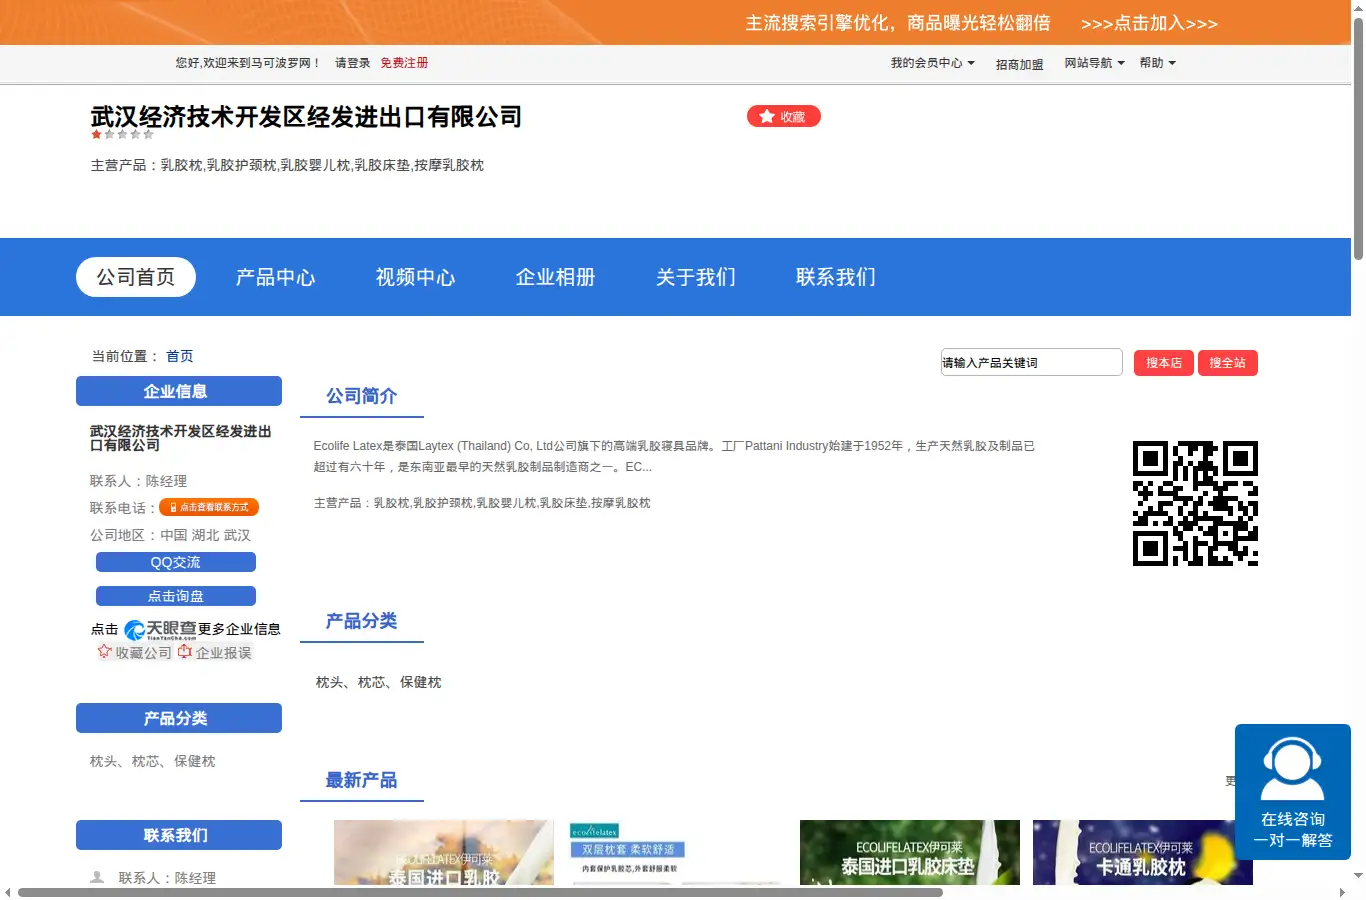Open the 双层枕套 柔软舒适 product thumbnail
This screenshot has width=1366, height=900.
click(677, 852)
